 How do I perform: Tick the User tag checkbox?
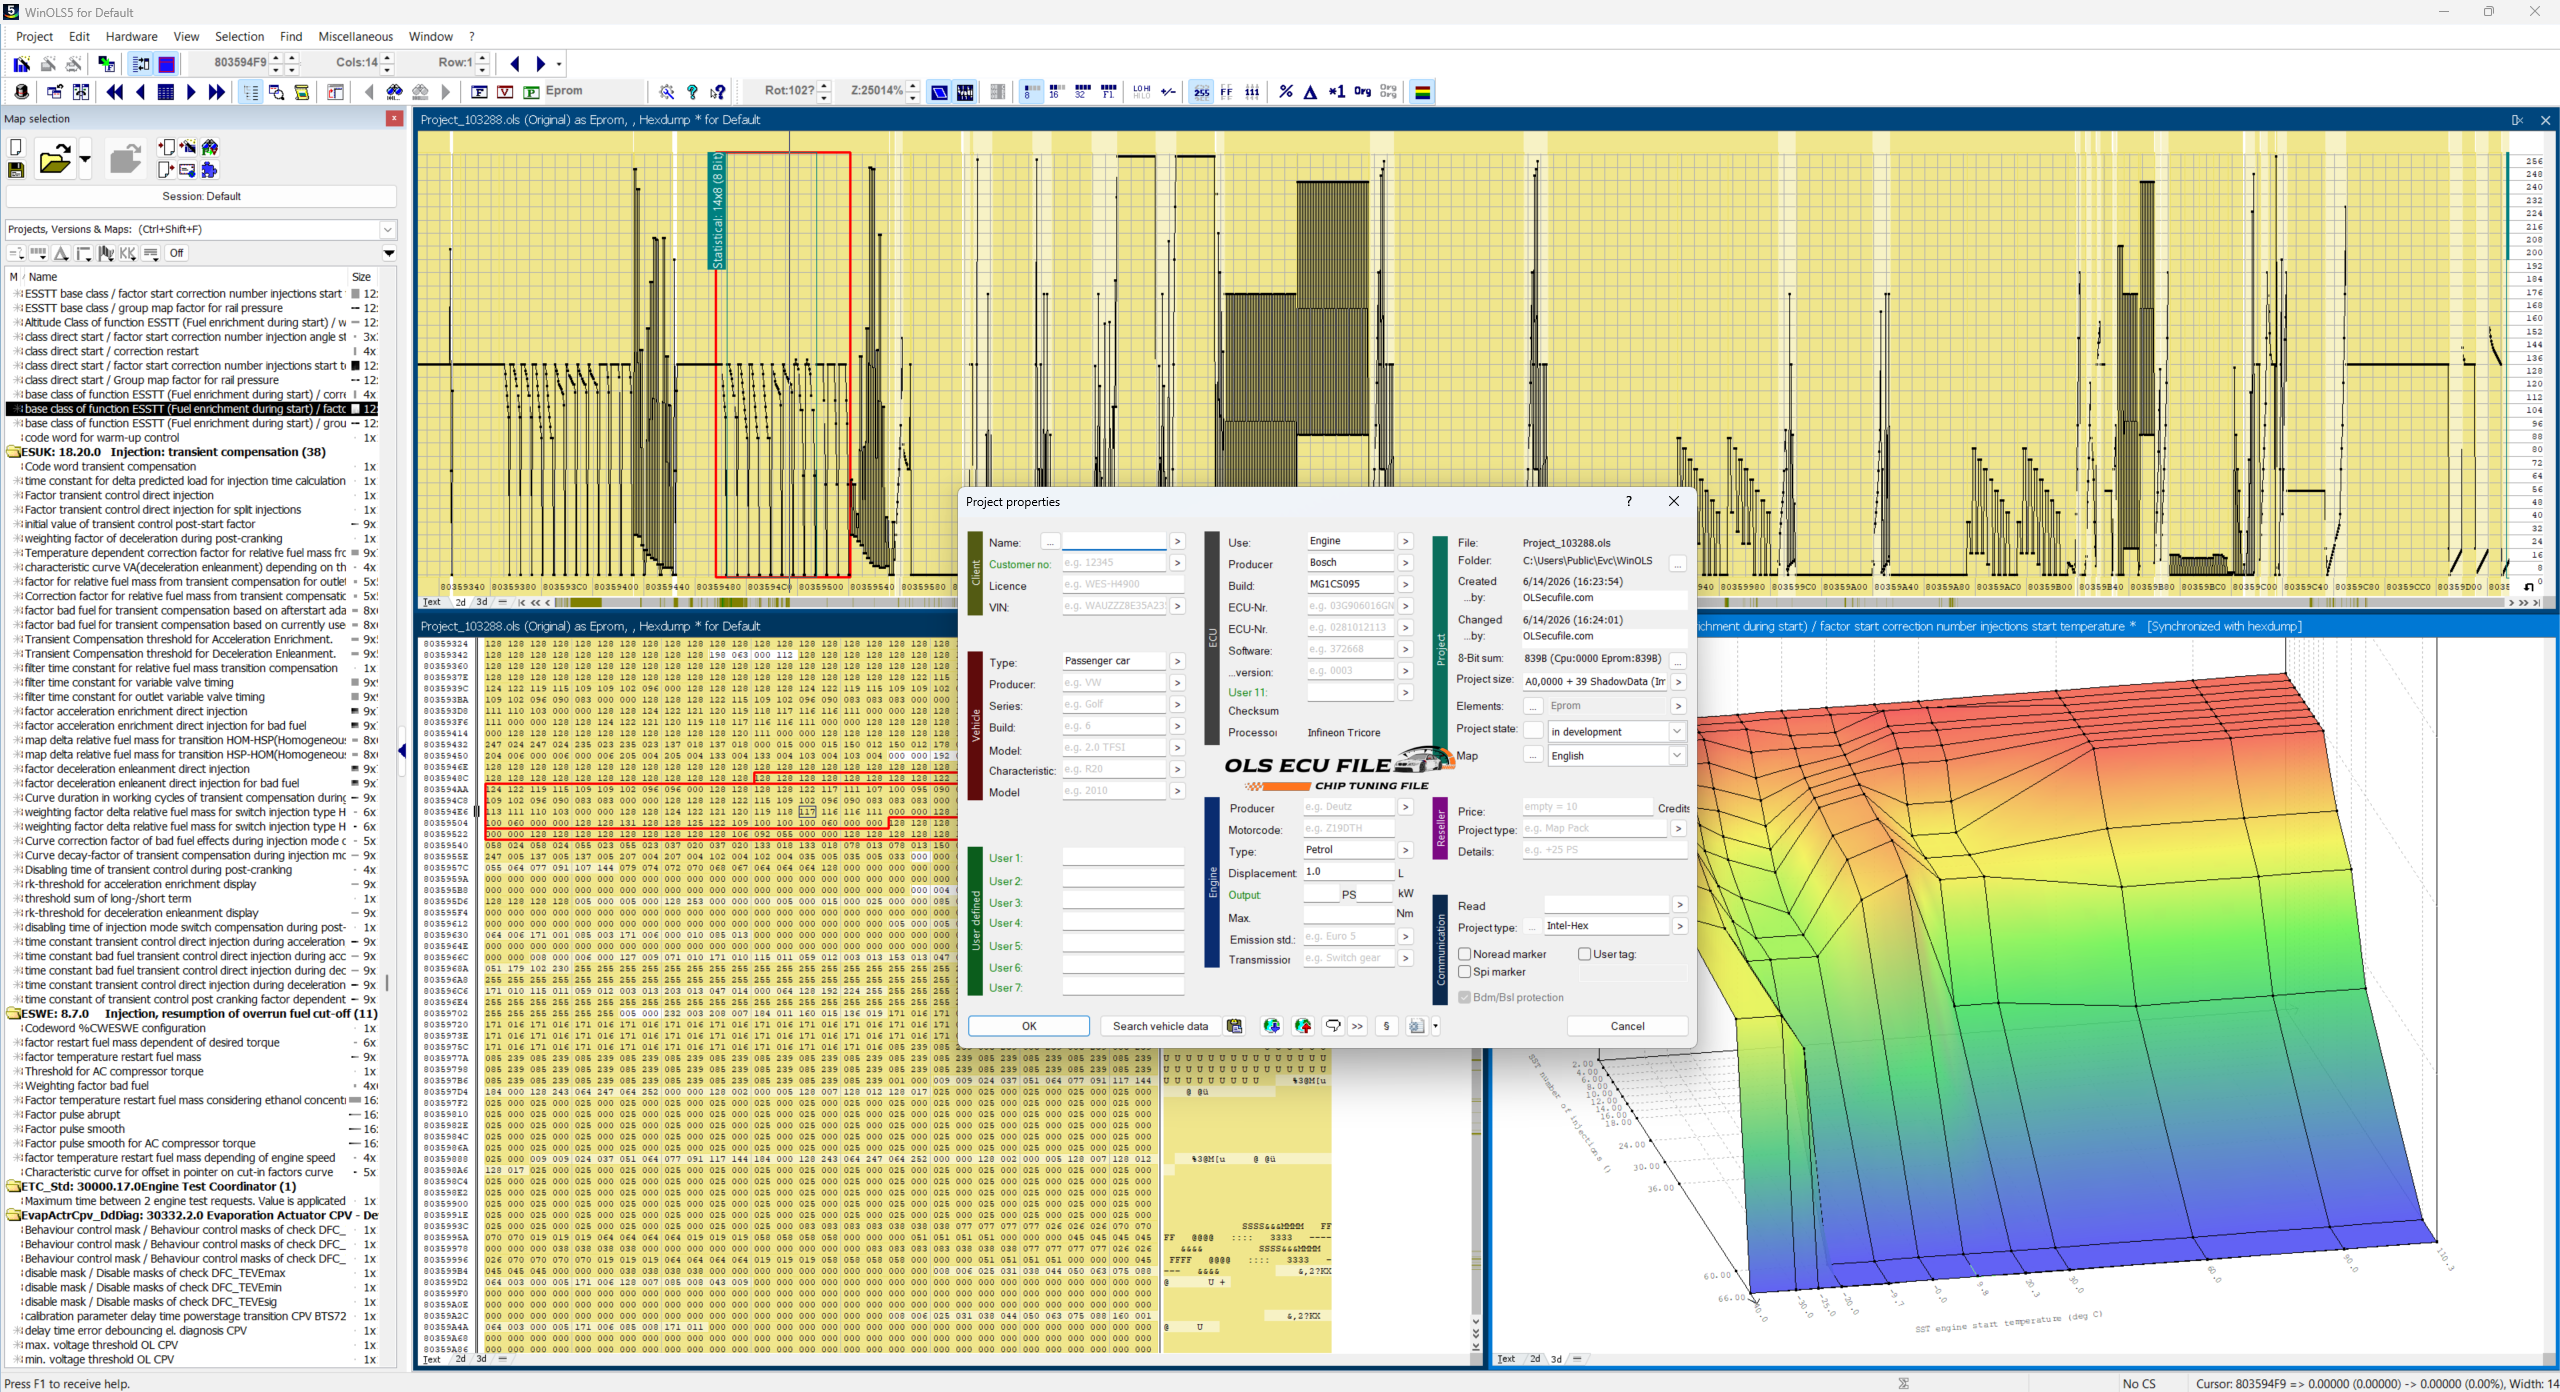(x=1585, y=954)
